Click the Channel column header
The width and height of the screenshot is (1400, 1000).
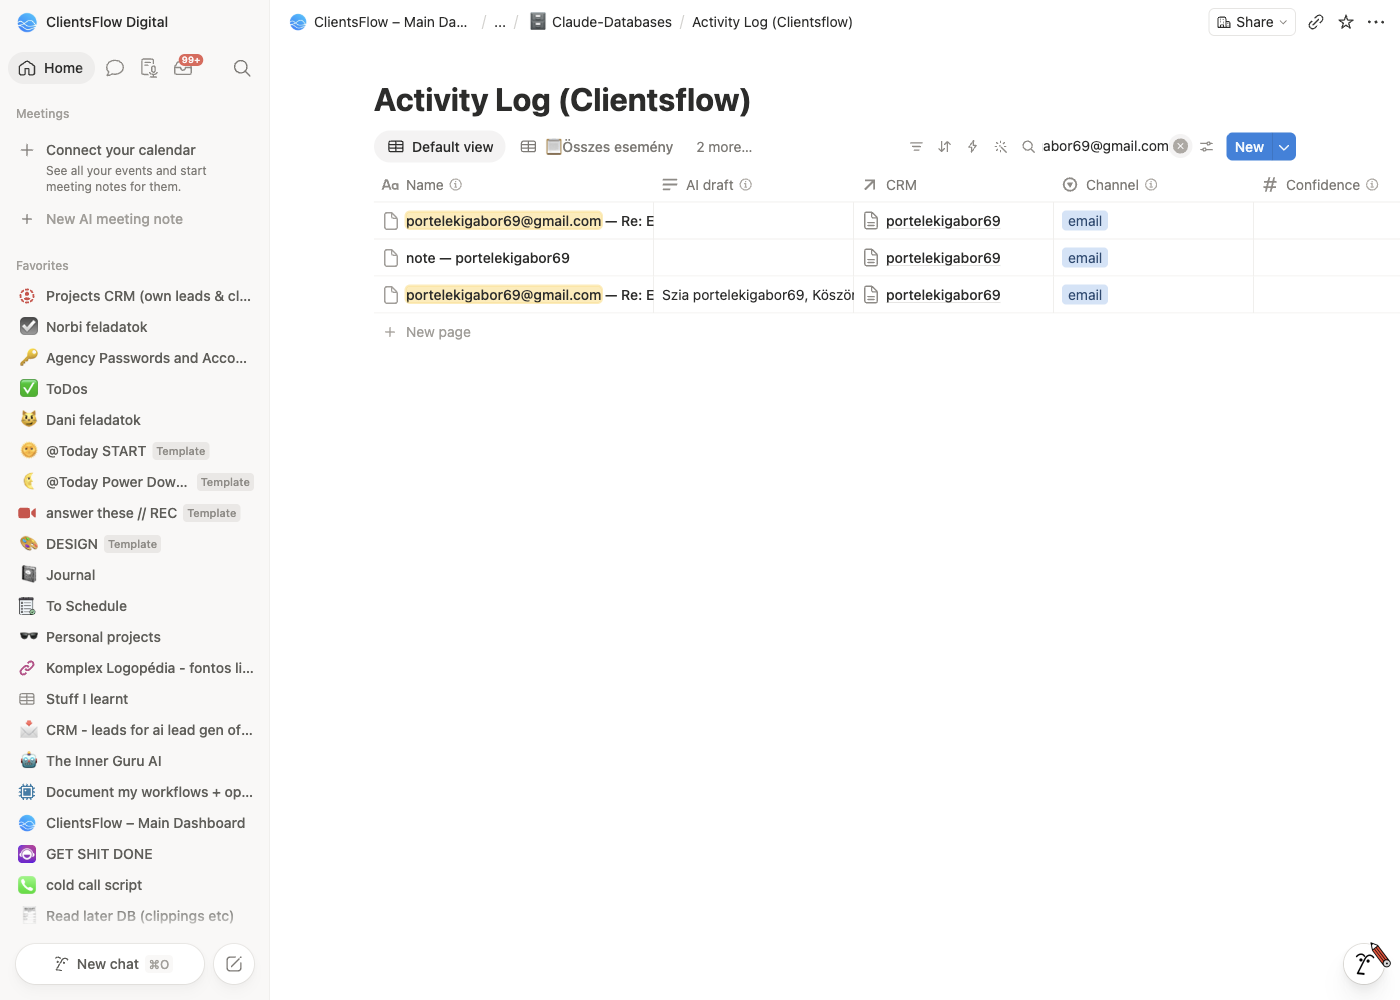click(x=1154, y=185)
